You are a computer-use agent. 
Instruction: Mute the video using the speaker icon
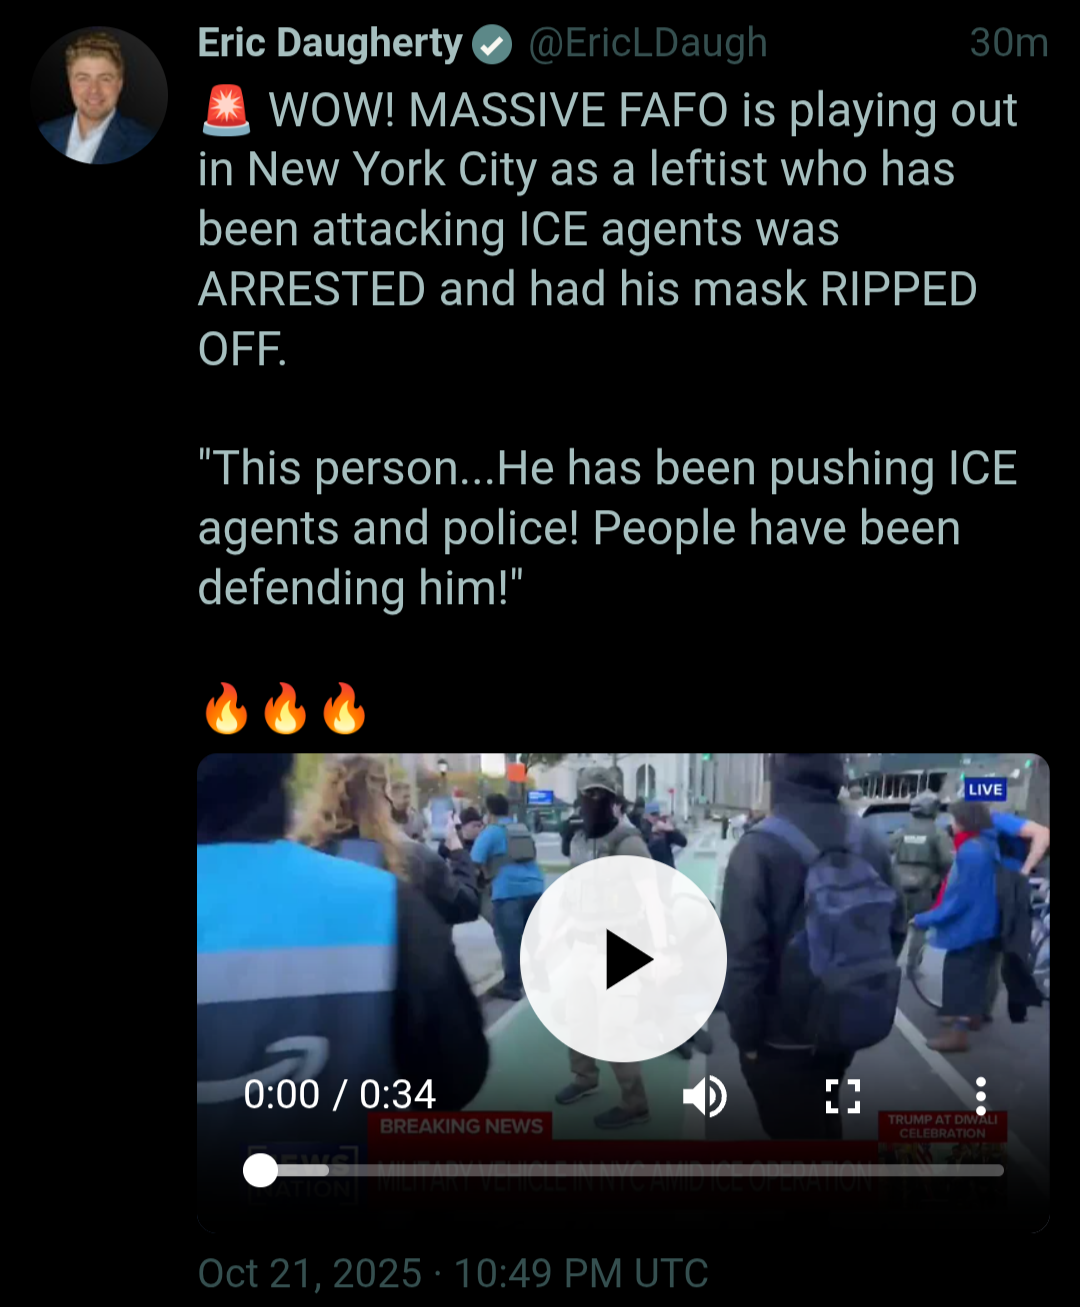tap(705, 1096)
